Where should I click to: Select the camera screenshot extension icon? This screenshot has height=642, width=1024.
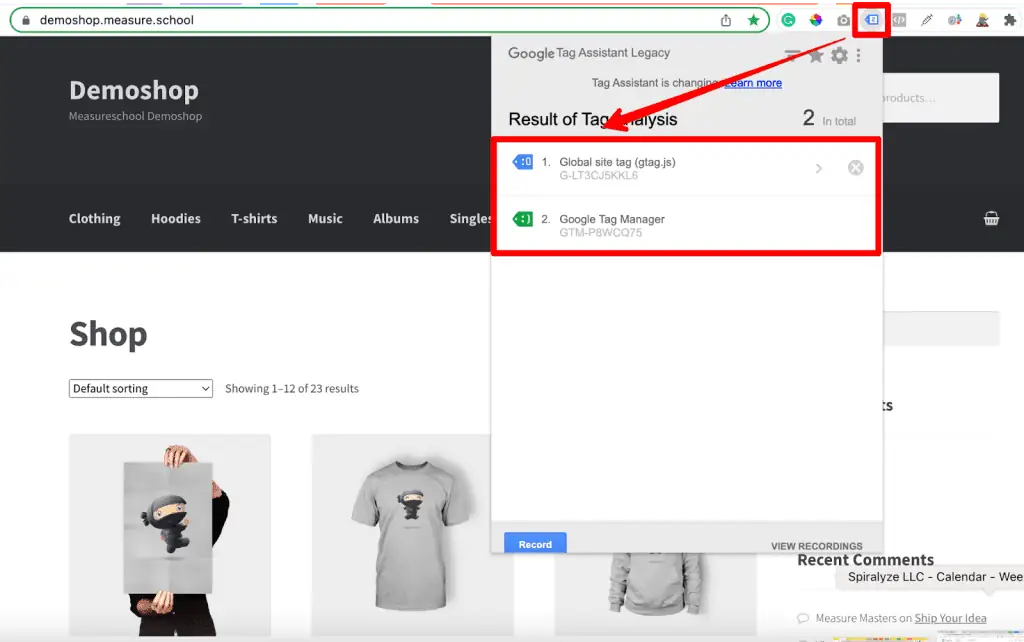click(x=843, y=19)
